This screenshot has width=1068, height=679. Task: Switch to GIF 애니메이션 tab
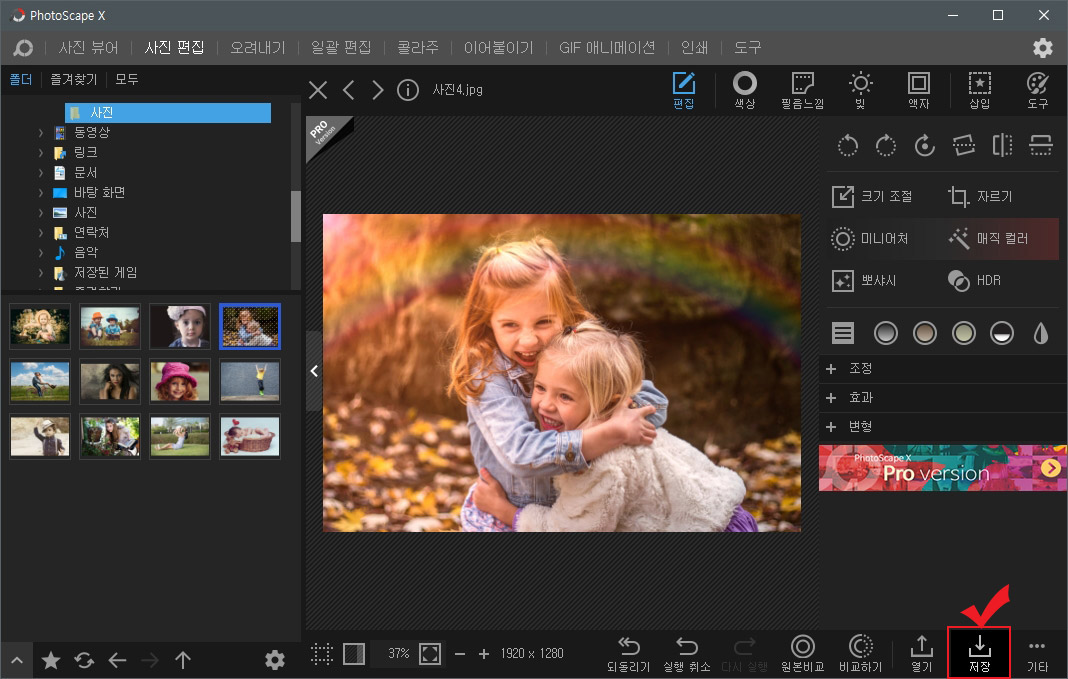tap(607, 48)
